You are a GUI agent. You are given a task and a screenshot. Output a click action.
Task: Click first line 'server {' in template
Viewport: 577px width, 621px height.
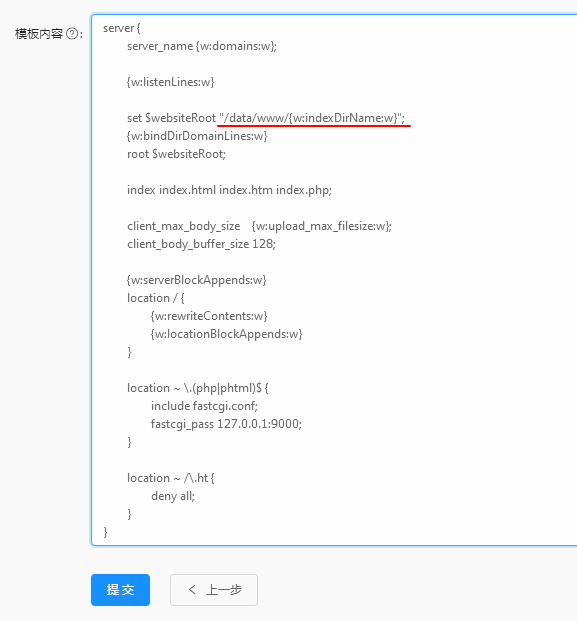coord(122,28)
